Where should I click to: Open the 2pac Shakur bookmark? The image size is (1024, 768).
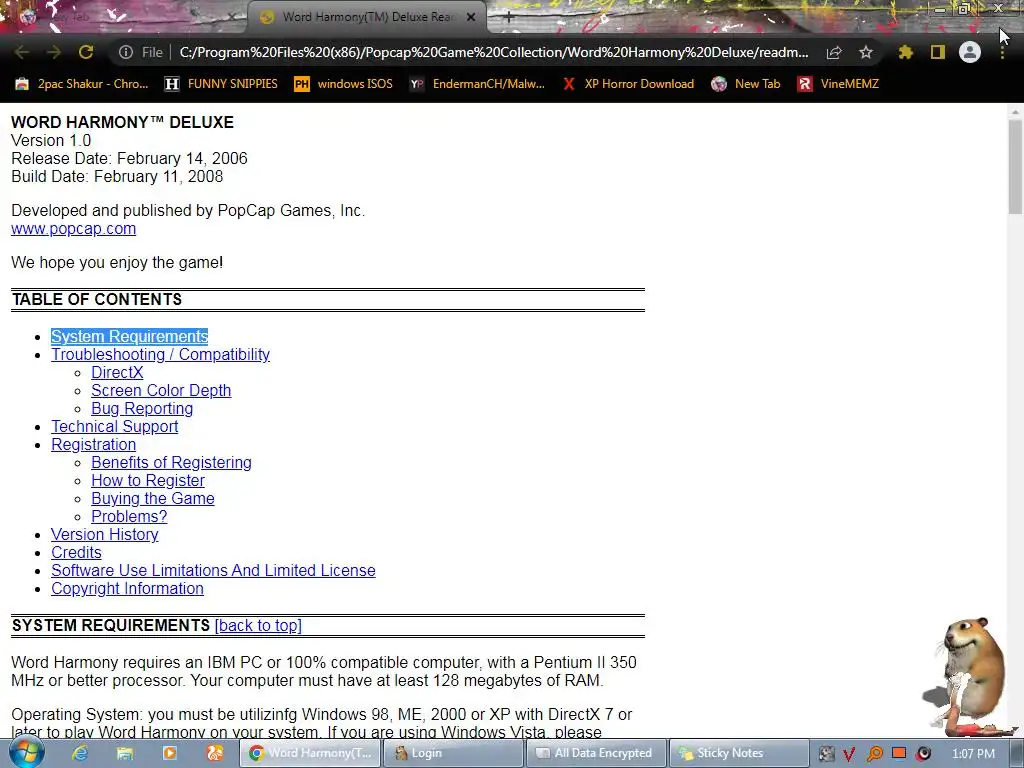click(x=82, y=84)
